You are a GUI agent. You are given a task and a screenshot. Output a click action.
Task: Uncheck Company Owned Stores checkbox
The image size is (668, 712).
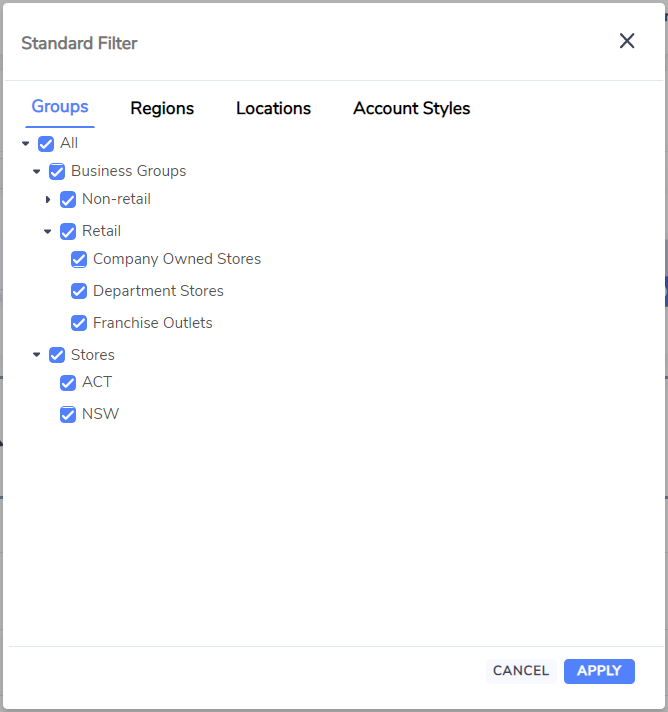pyautogui.click(x=79, y=259)
